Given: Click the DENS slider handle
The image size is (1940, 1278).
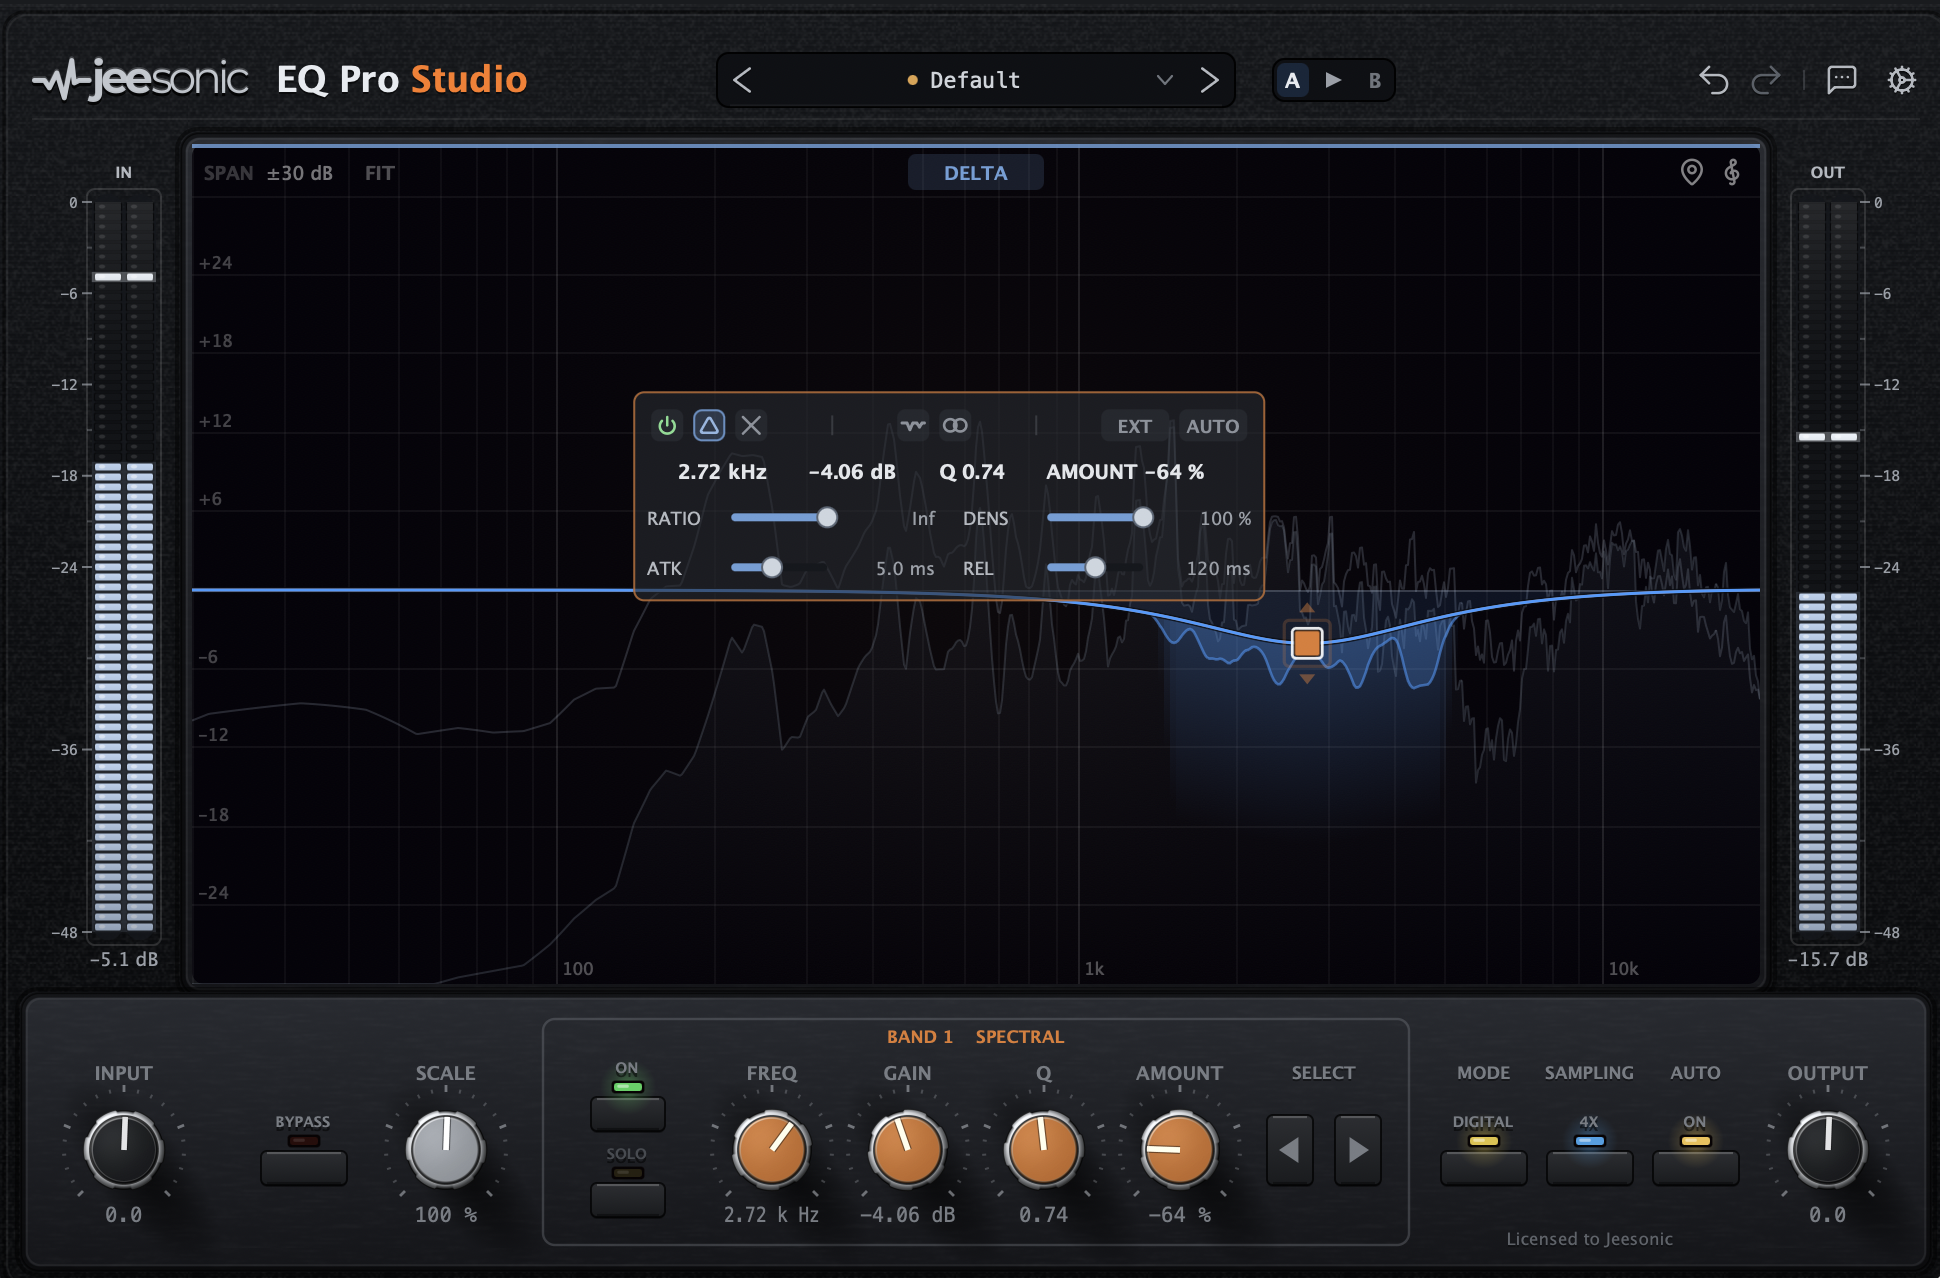Looking at the screenshot, I should coord(1143,518).
